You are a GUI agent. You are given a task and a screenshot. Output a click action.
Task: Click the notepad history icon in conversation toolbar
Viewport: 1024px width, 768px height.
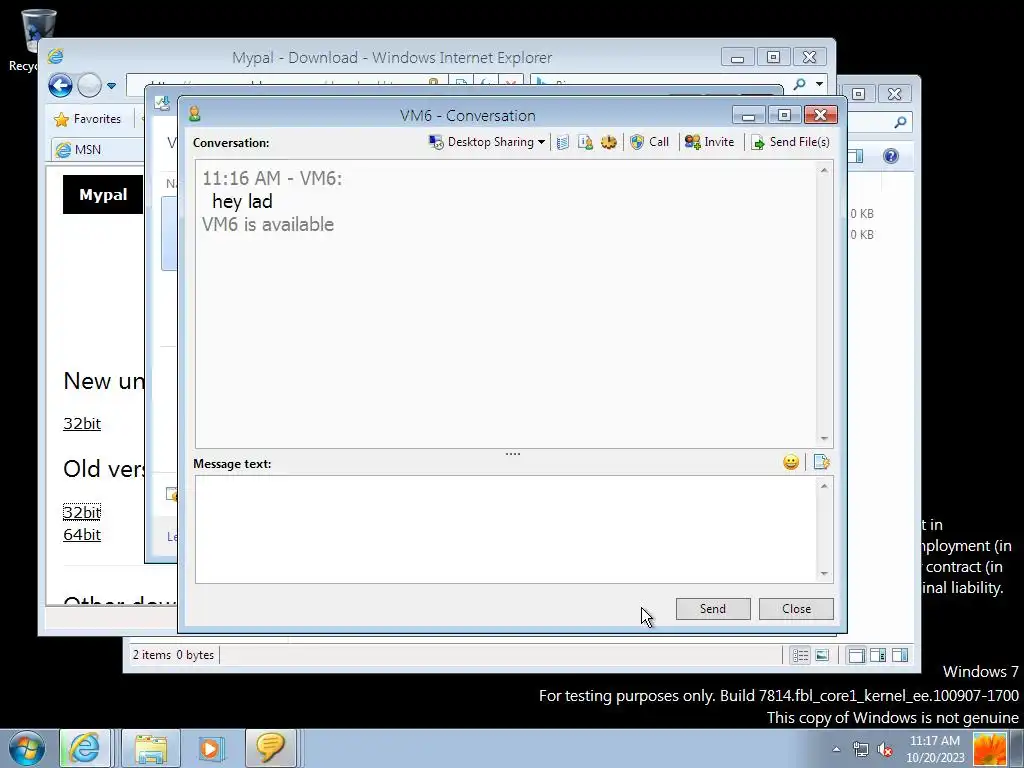tap(563, 142)
